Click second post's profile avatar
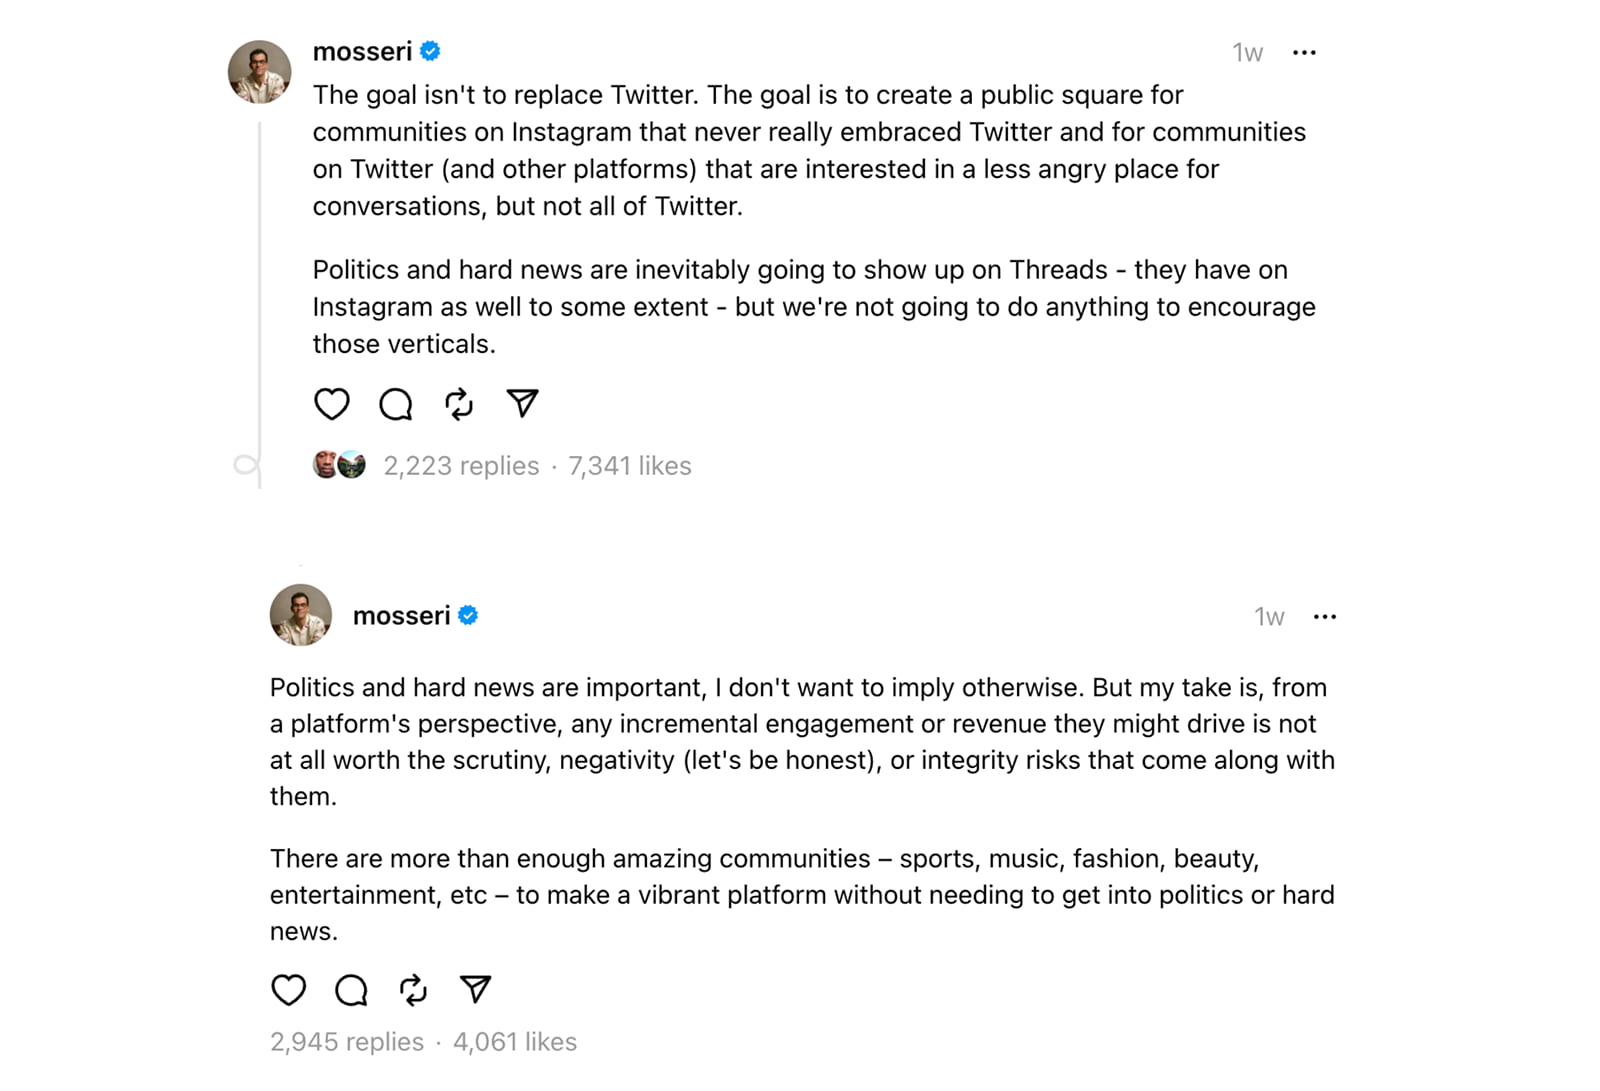This screenshot has height=1091, width=1600. (301, 615)
